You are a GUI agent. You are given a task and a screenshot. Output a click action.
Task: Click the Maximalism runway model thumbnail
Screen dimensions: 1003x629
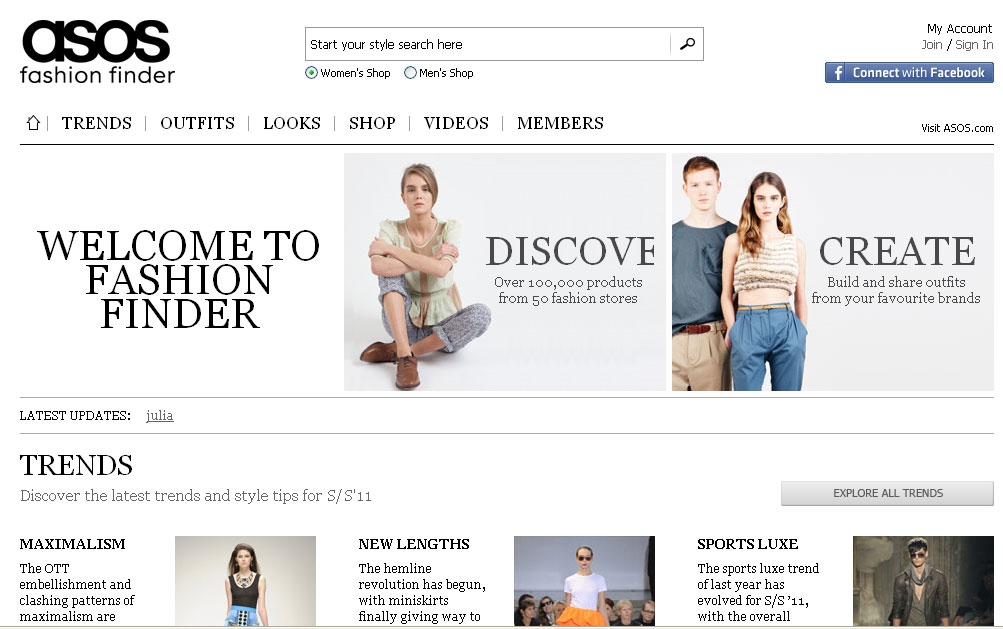tap(245, 581)
